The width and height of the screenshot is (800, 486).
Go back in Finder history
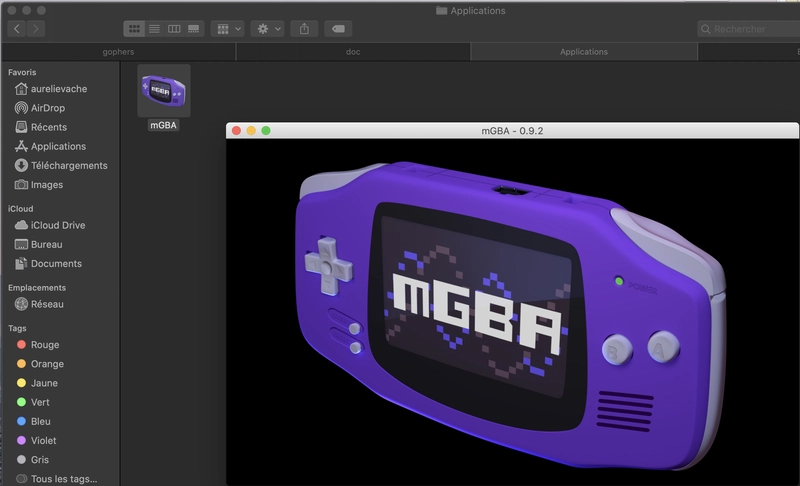pyautogui.click(x=17, y=29)
